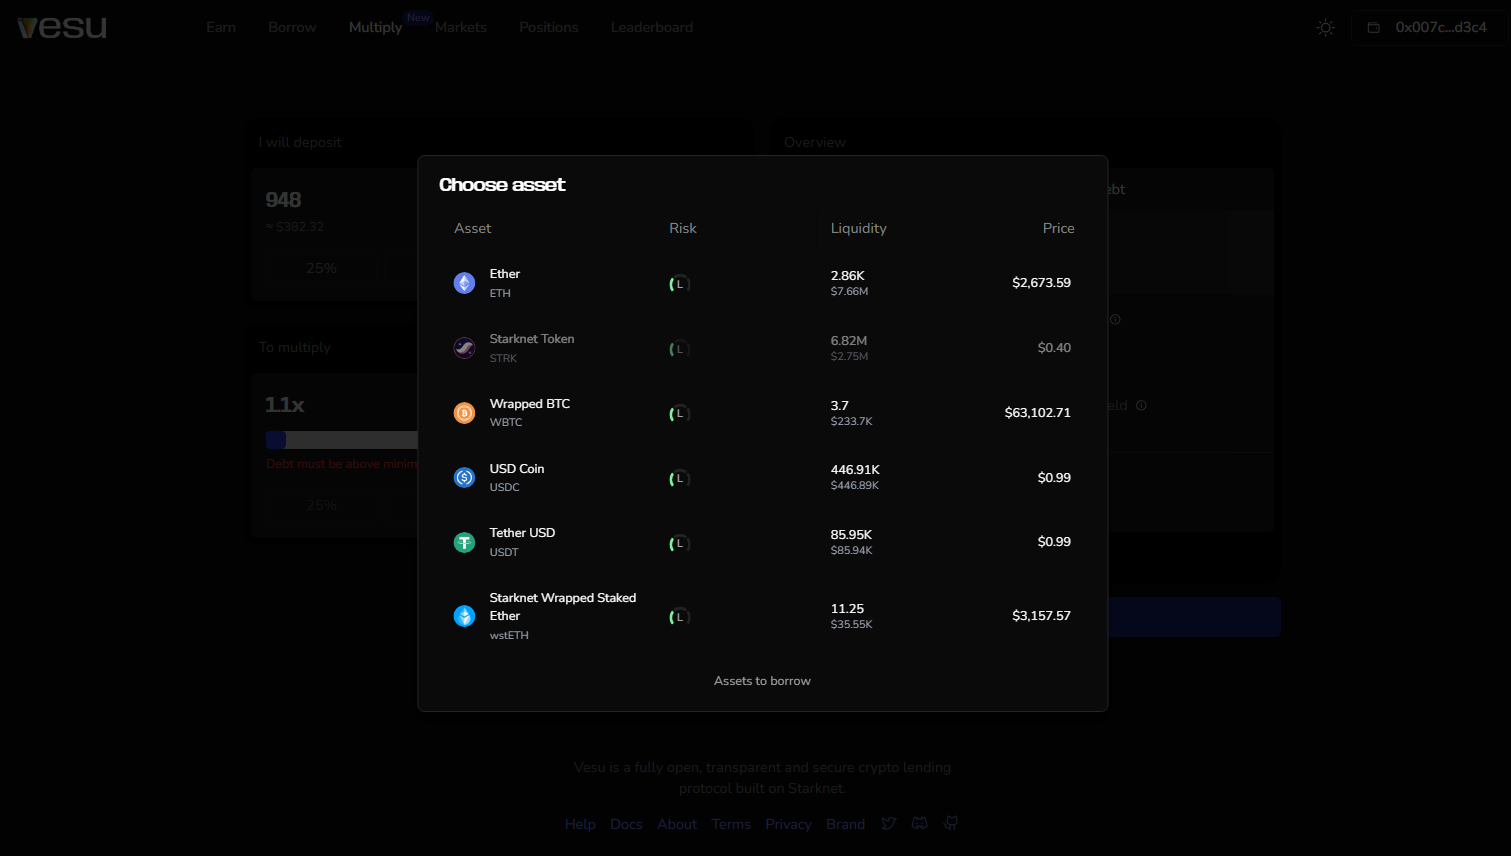Screen dimensions: 1511x856
Task: Open the Positions tab
Action: click(x=549, y=27)
